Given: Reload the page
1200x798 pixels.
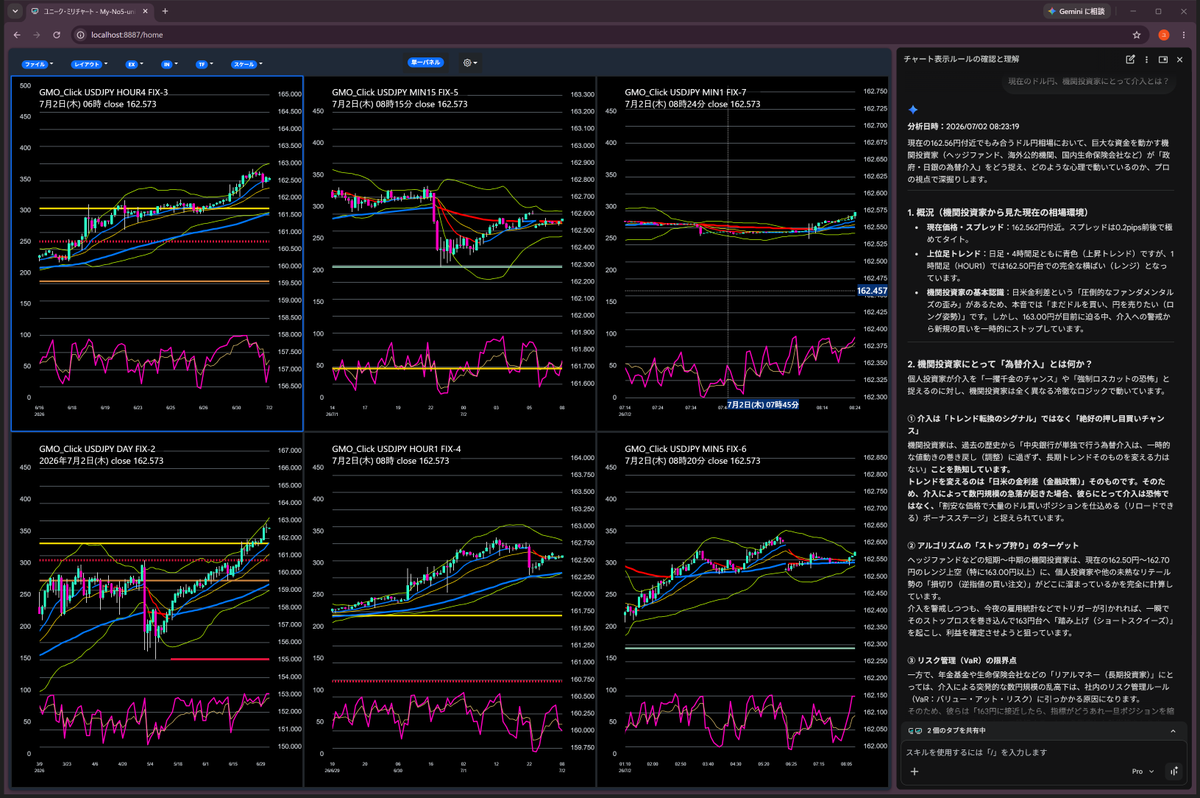Looking at the screenshot, I should (58, 34).
